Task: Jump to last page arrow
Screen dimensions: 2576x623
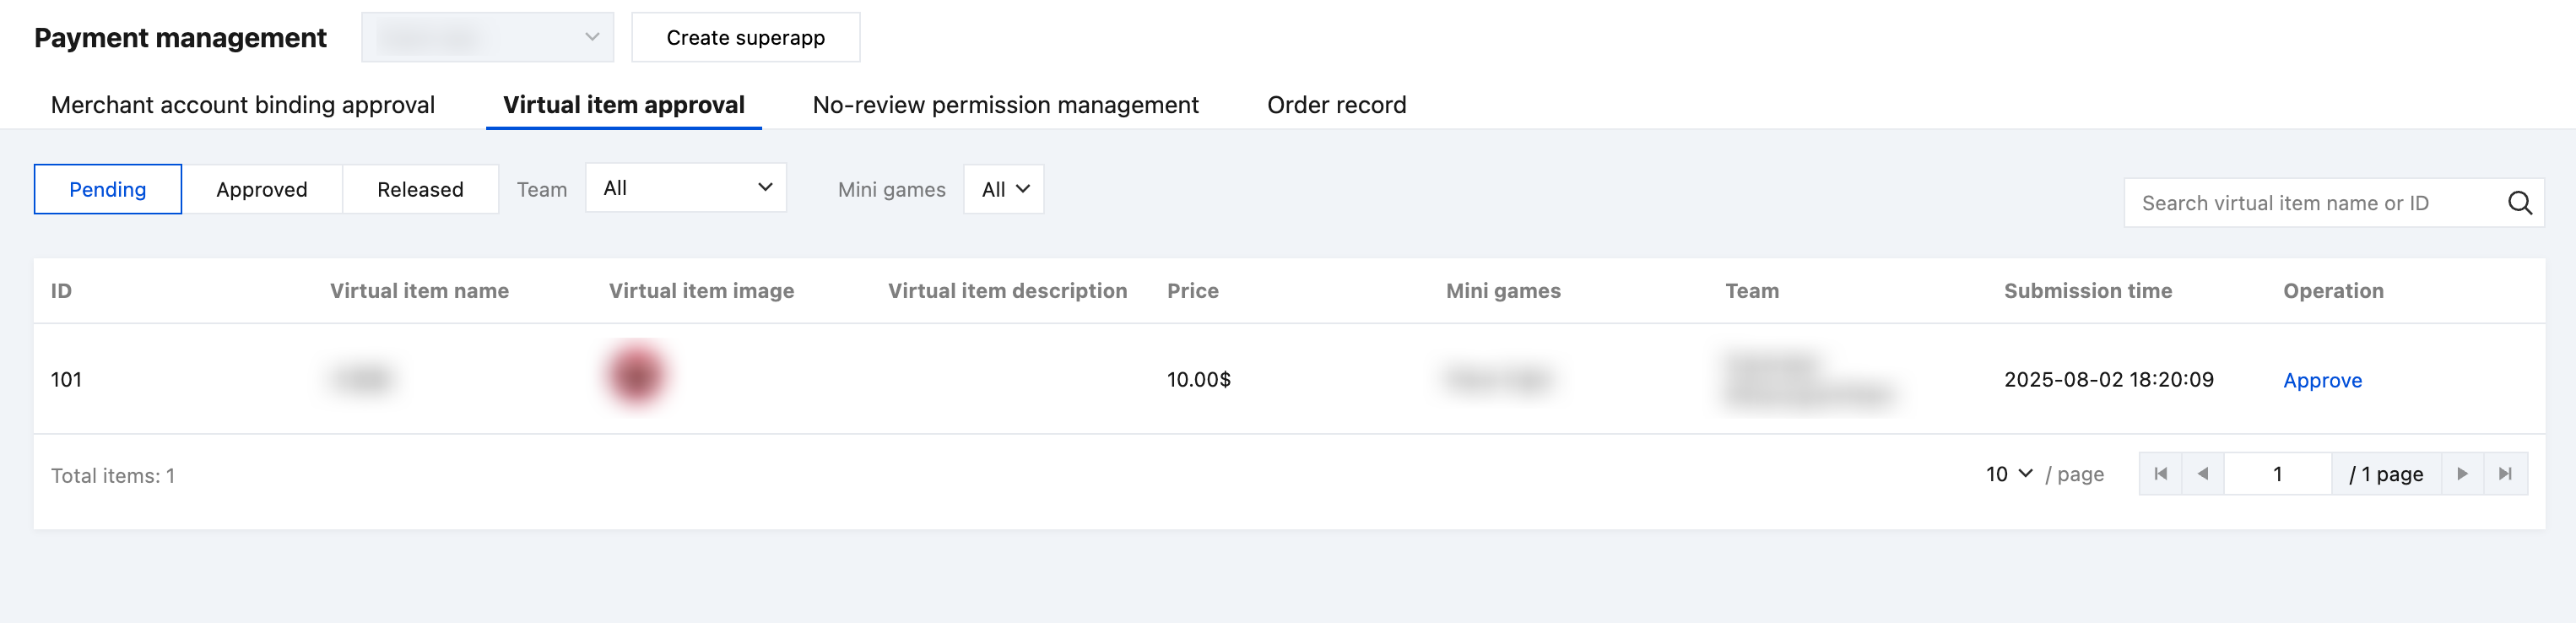Action: [2504, 474]
